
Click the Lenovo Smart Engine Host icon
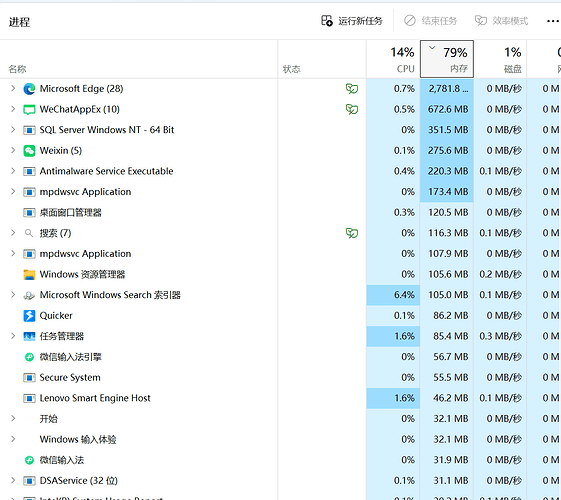29,398
